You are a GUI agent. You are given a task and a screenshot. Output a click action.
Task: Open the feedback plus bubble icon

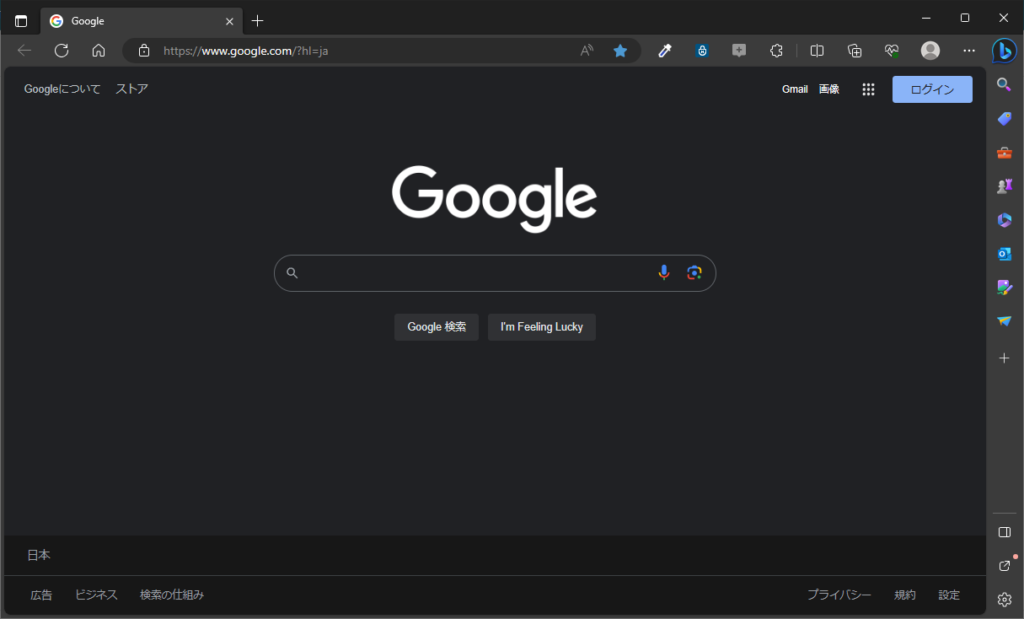pos(739,50)
